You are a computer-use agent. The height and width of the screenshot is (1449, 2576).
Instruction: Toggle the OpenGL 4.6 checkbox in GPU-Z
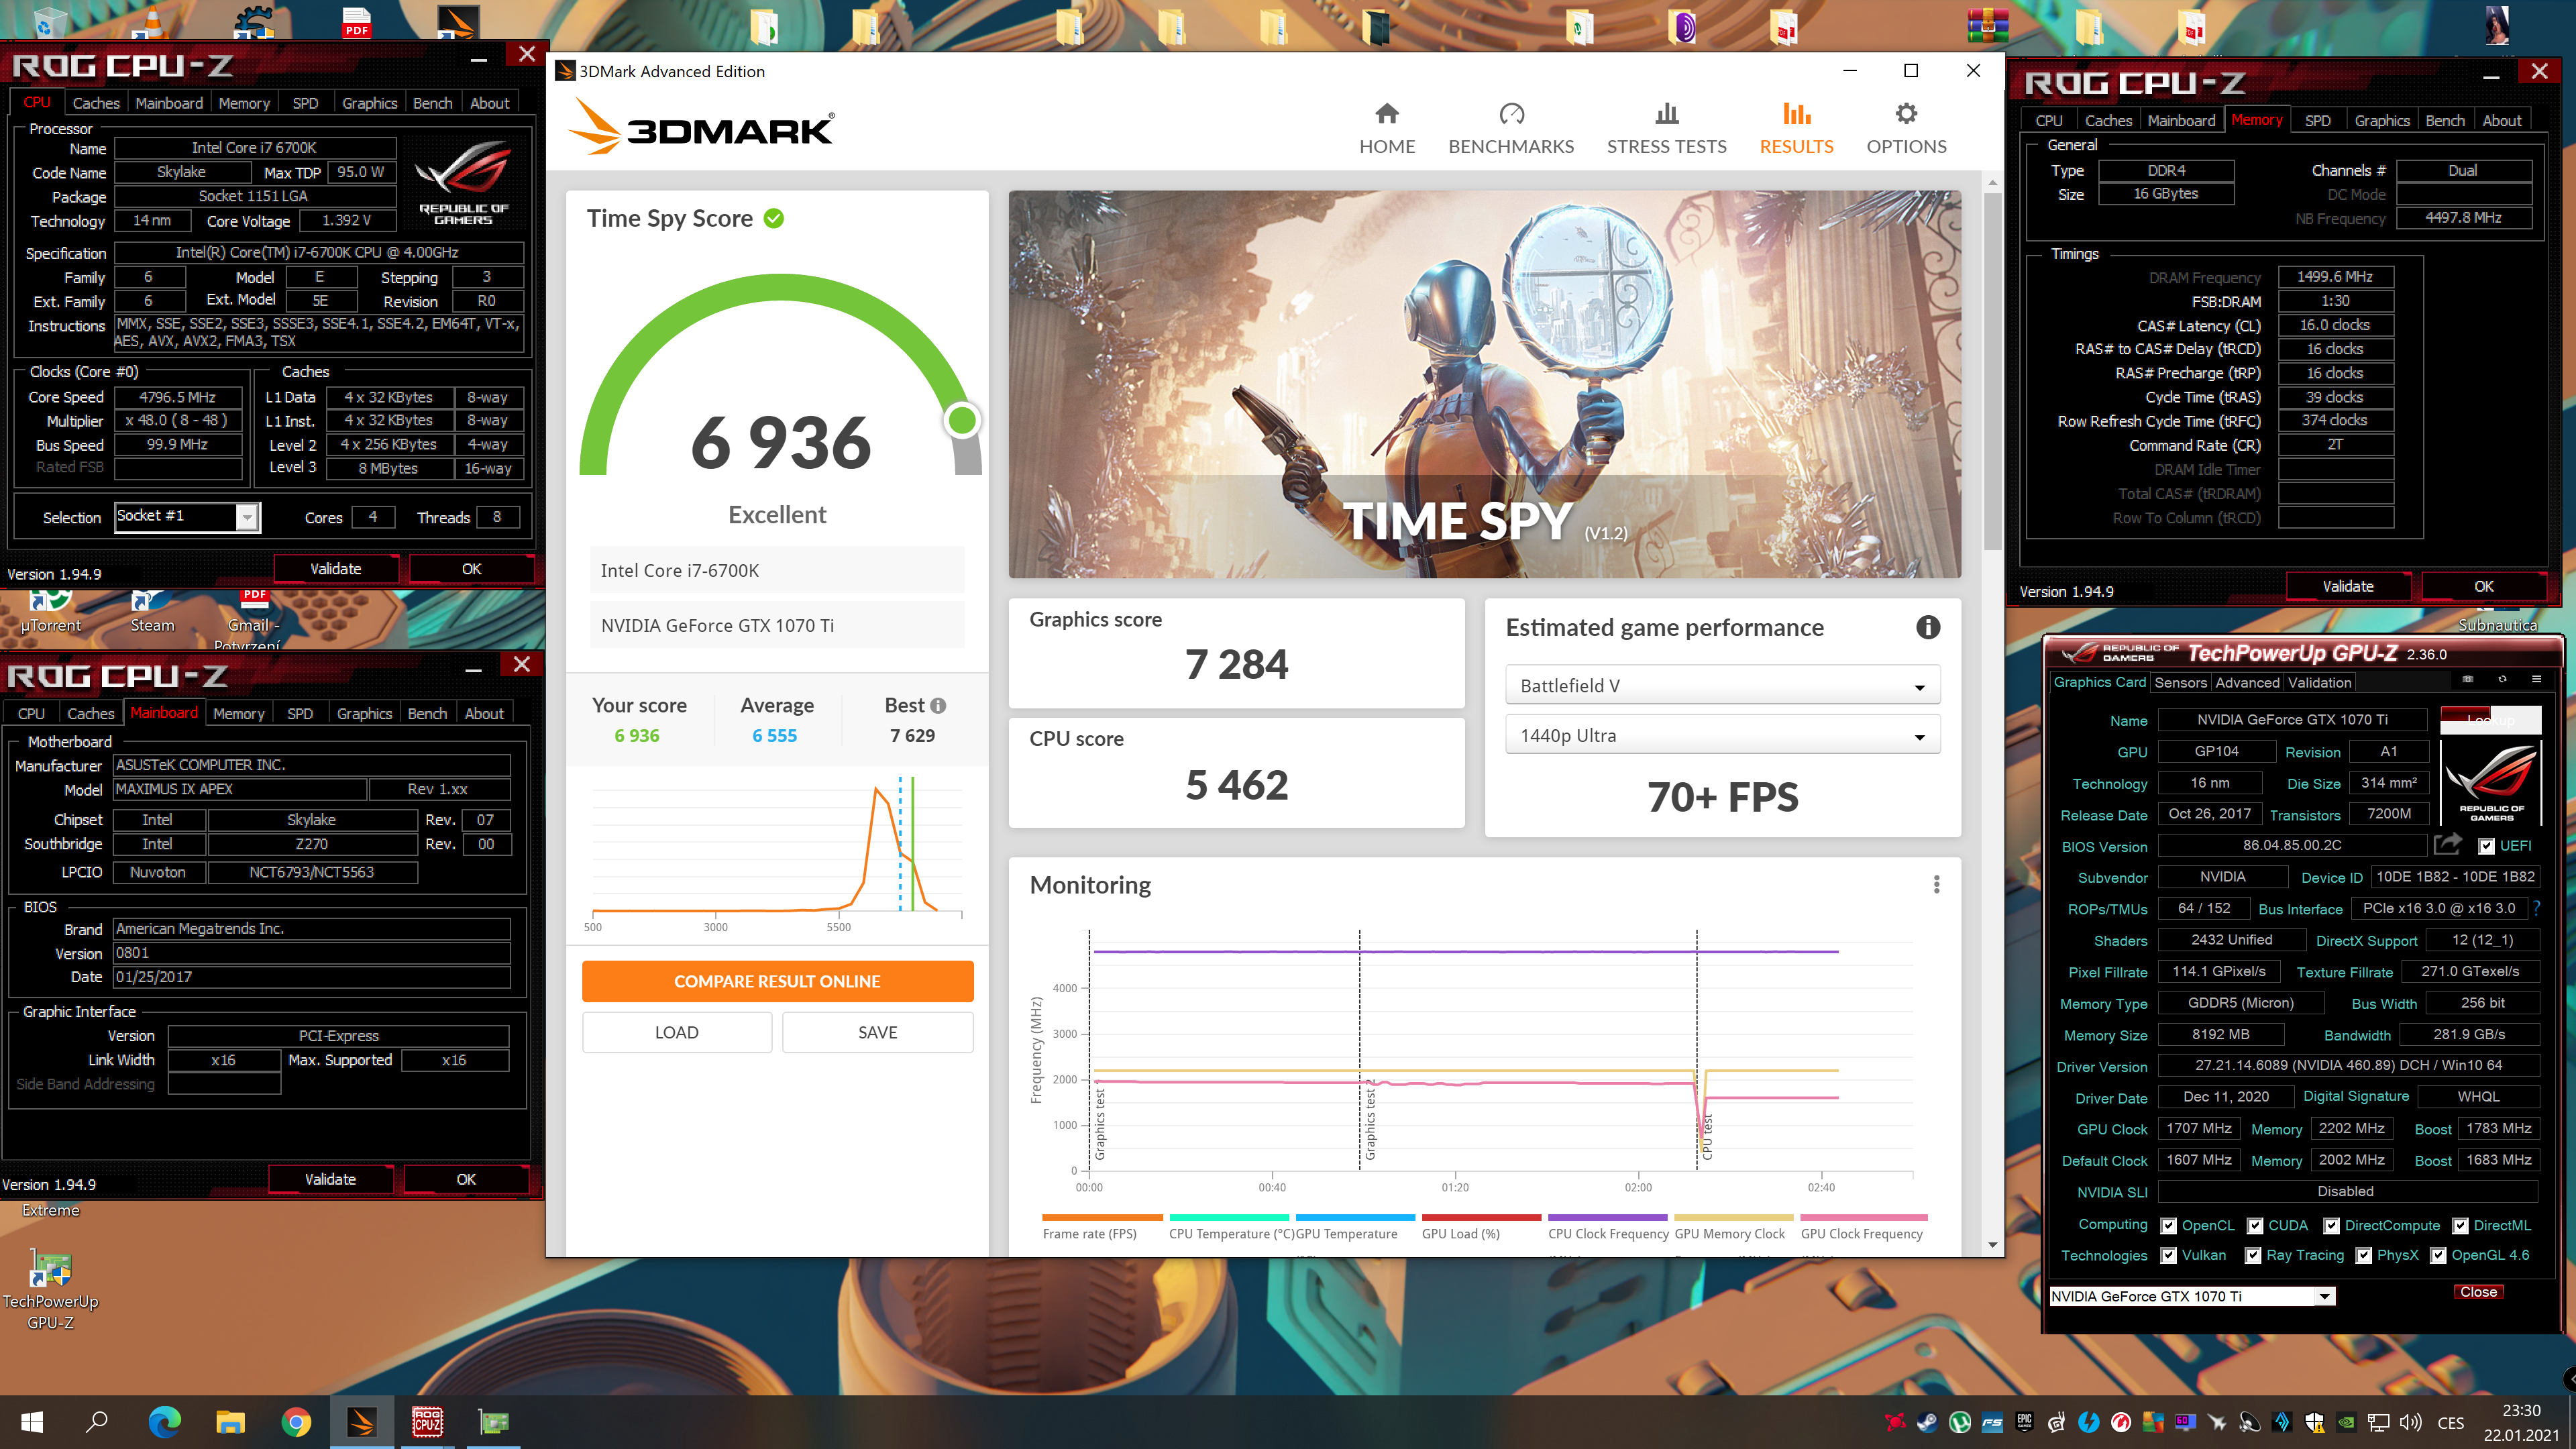(2438, 1255)
